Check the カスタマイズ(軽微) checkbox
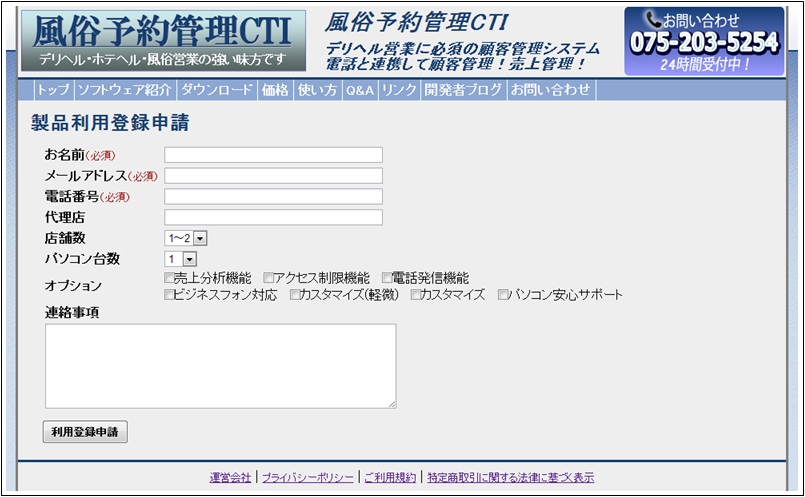The image size is (805, 497). click(295, 295)
